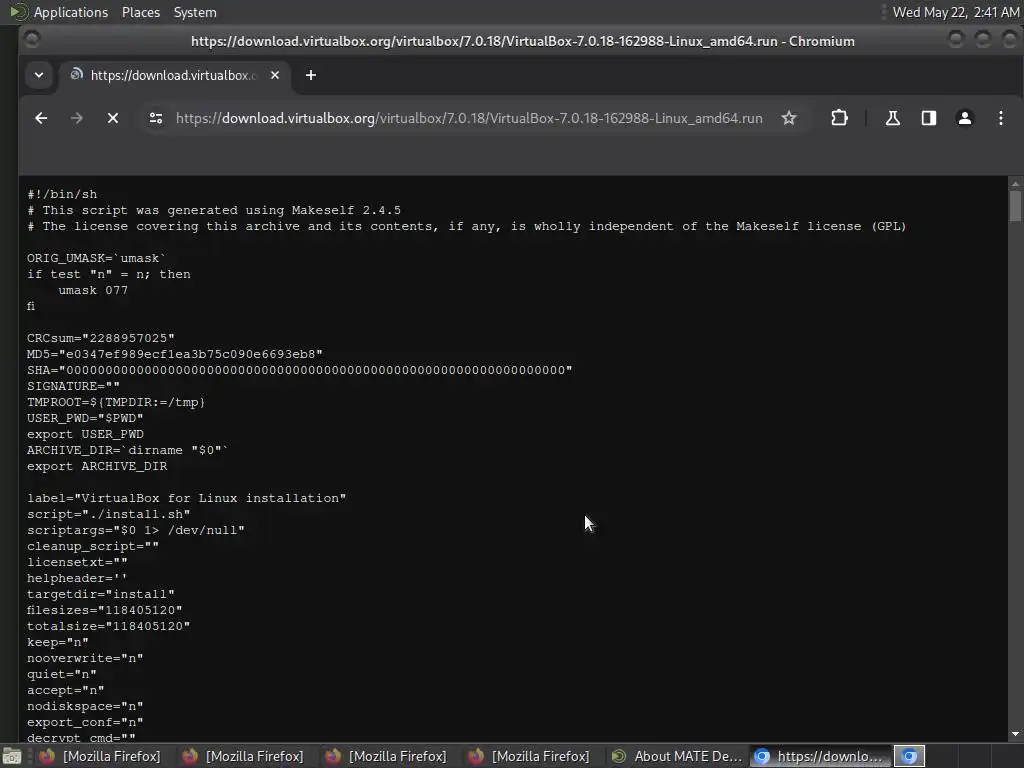The image size is (1024, 768).
Task: Click the filesizes="118405120" line
Action: pyautogui.click(x=104, y=610)
